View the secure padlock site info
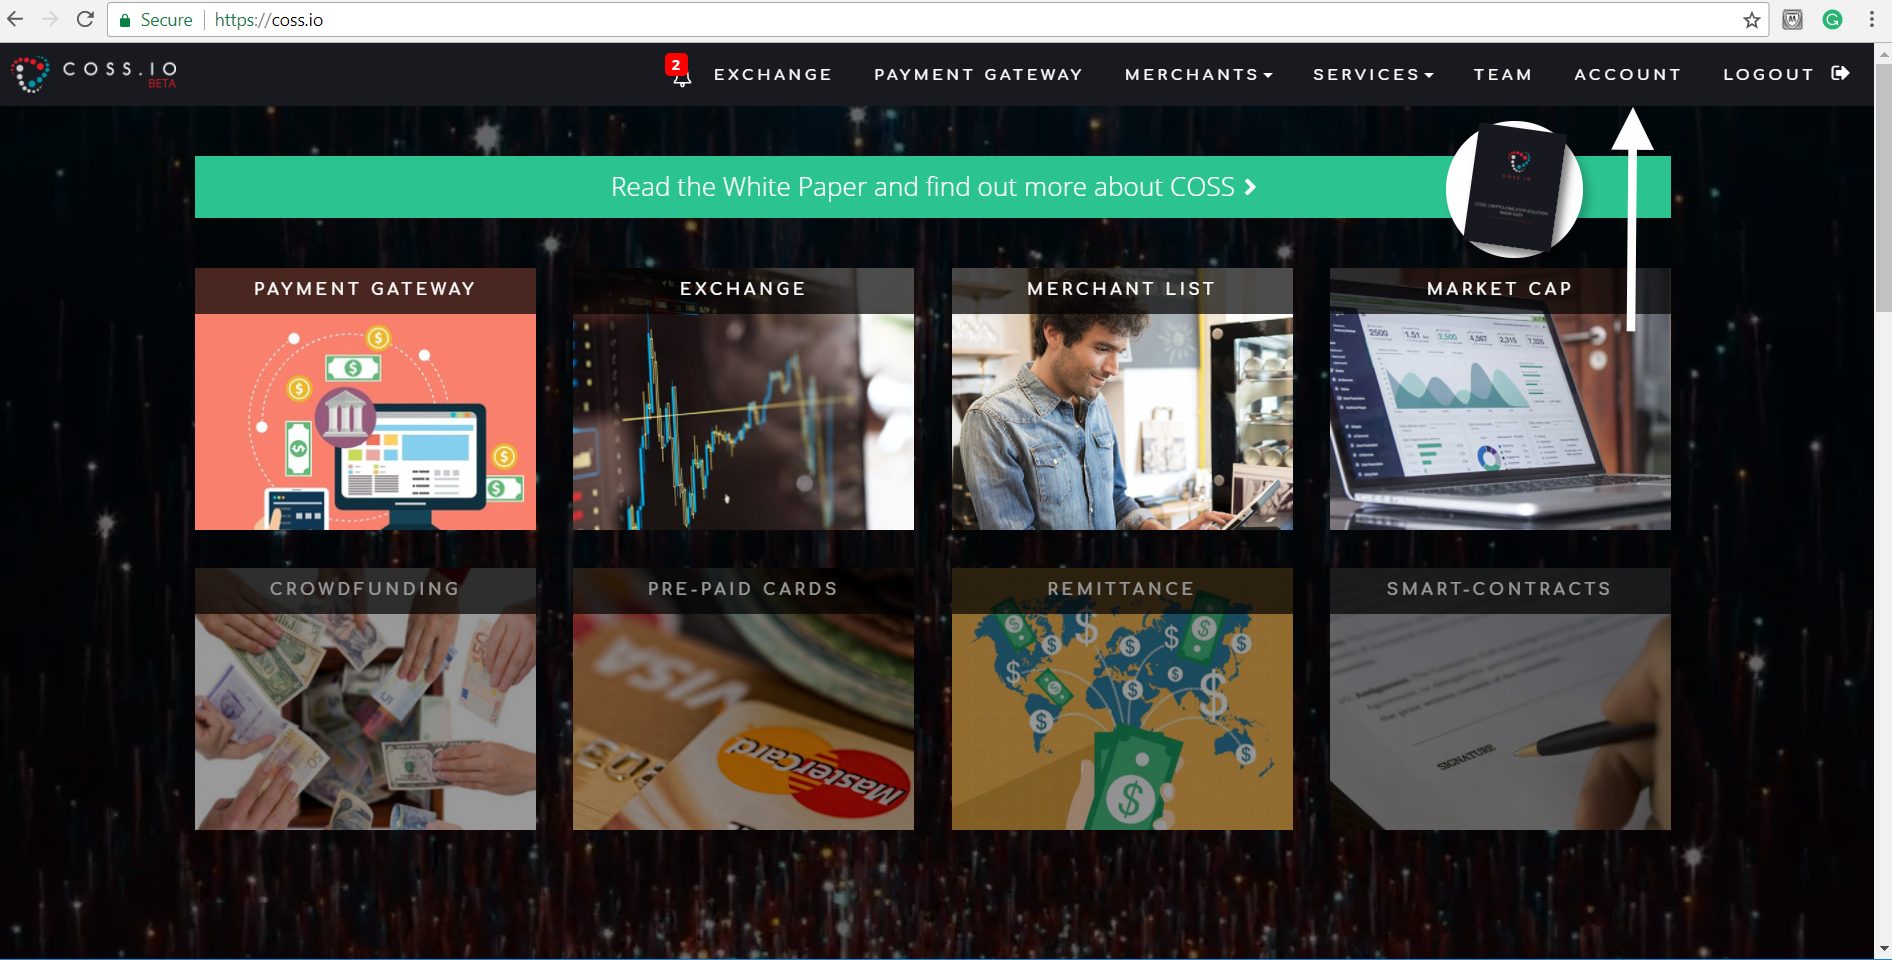 click(125, 20)
